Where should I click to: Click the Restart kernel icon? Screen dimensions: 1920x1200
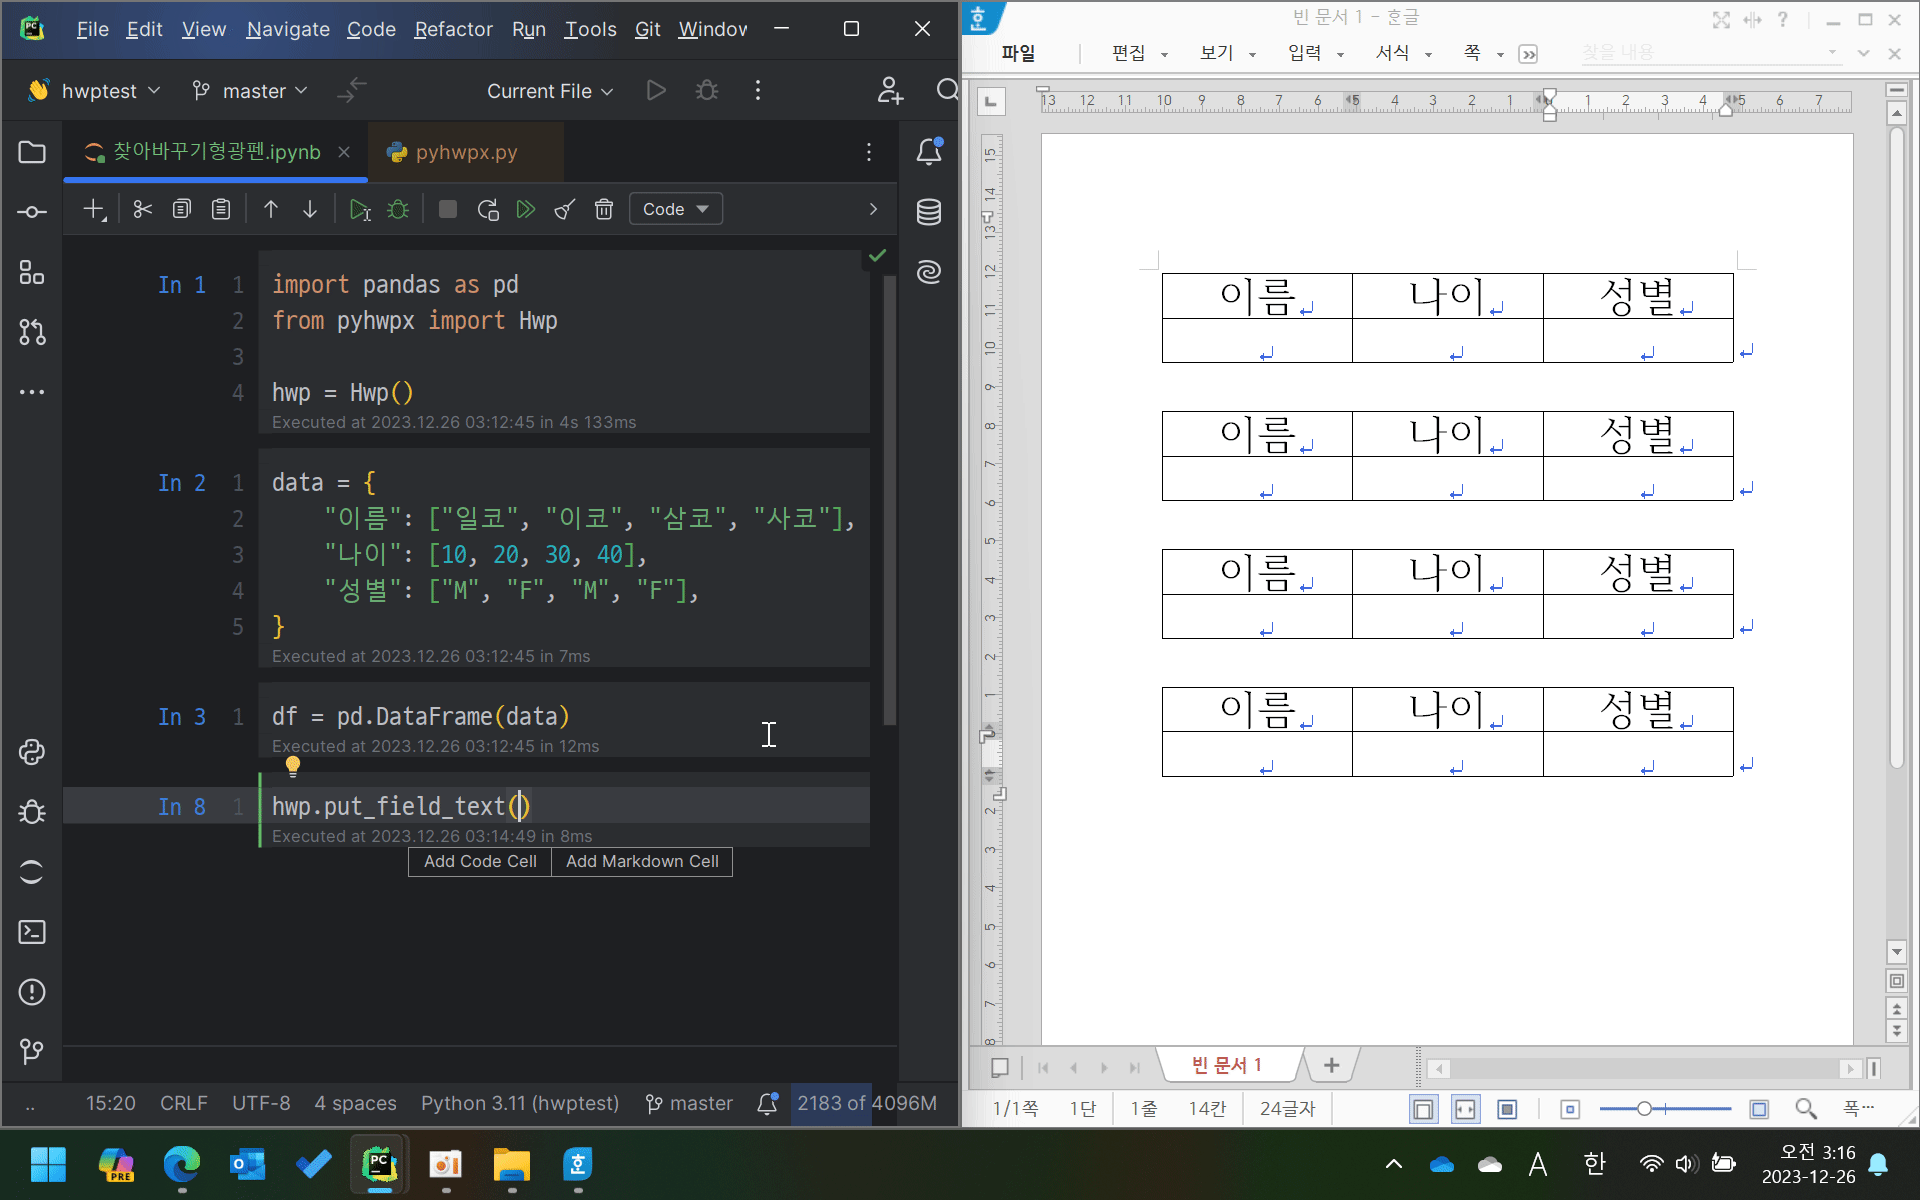[x=488, y=209]
